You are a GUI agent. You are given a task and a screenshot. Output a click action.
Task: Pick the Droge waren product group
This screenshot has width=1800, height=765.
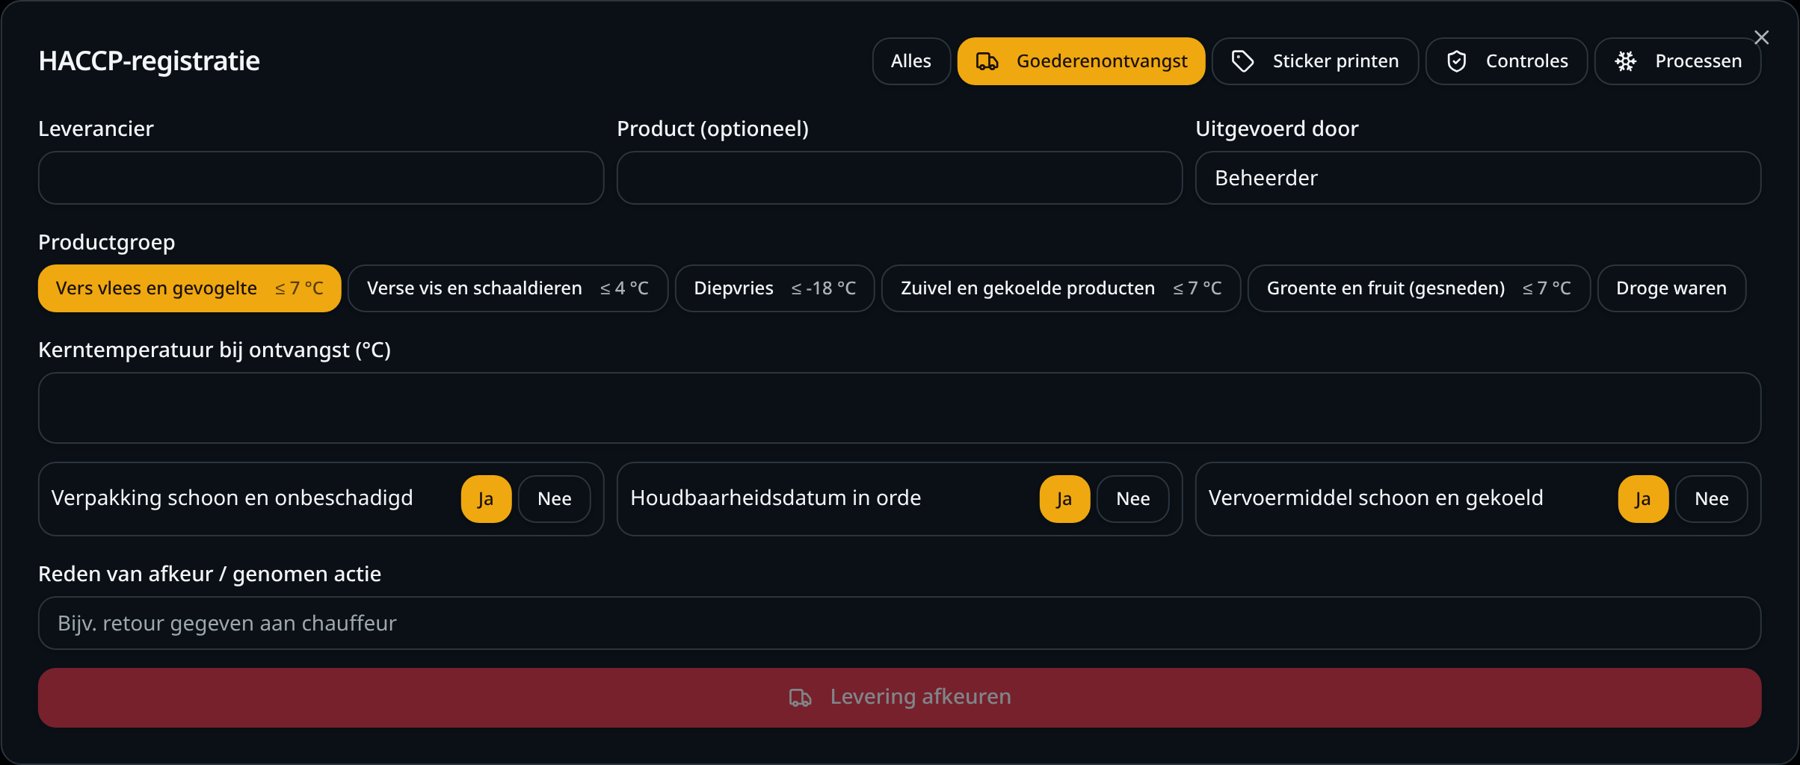[x=1671, y=288]
